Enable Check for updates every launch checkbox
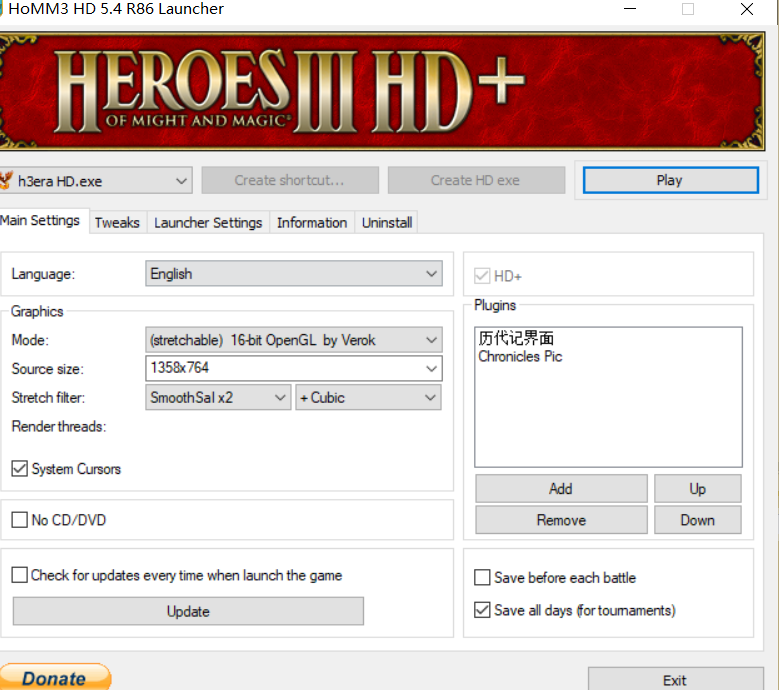Image resolution: width=779 pixels, height=690 pixels. point(20,575)
